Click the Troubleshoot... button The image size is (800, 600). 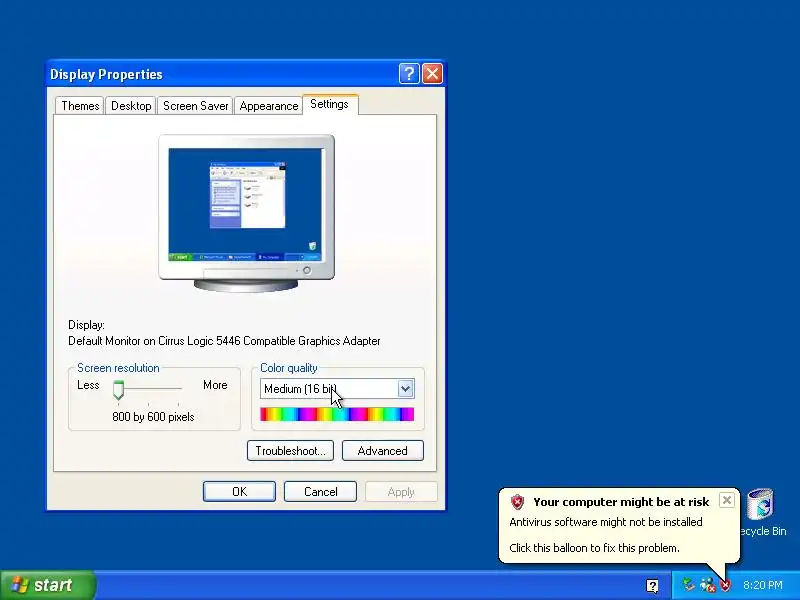[x=290, y=451]
